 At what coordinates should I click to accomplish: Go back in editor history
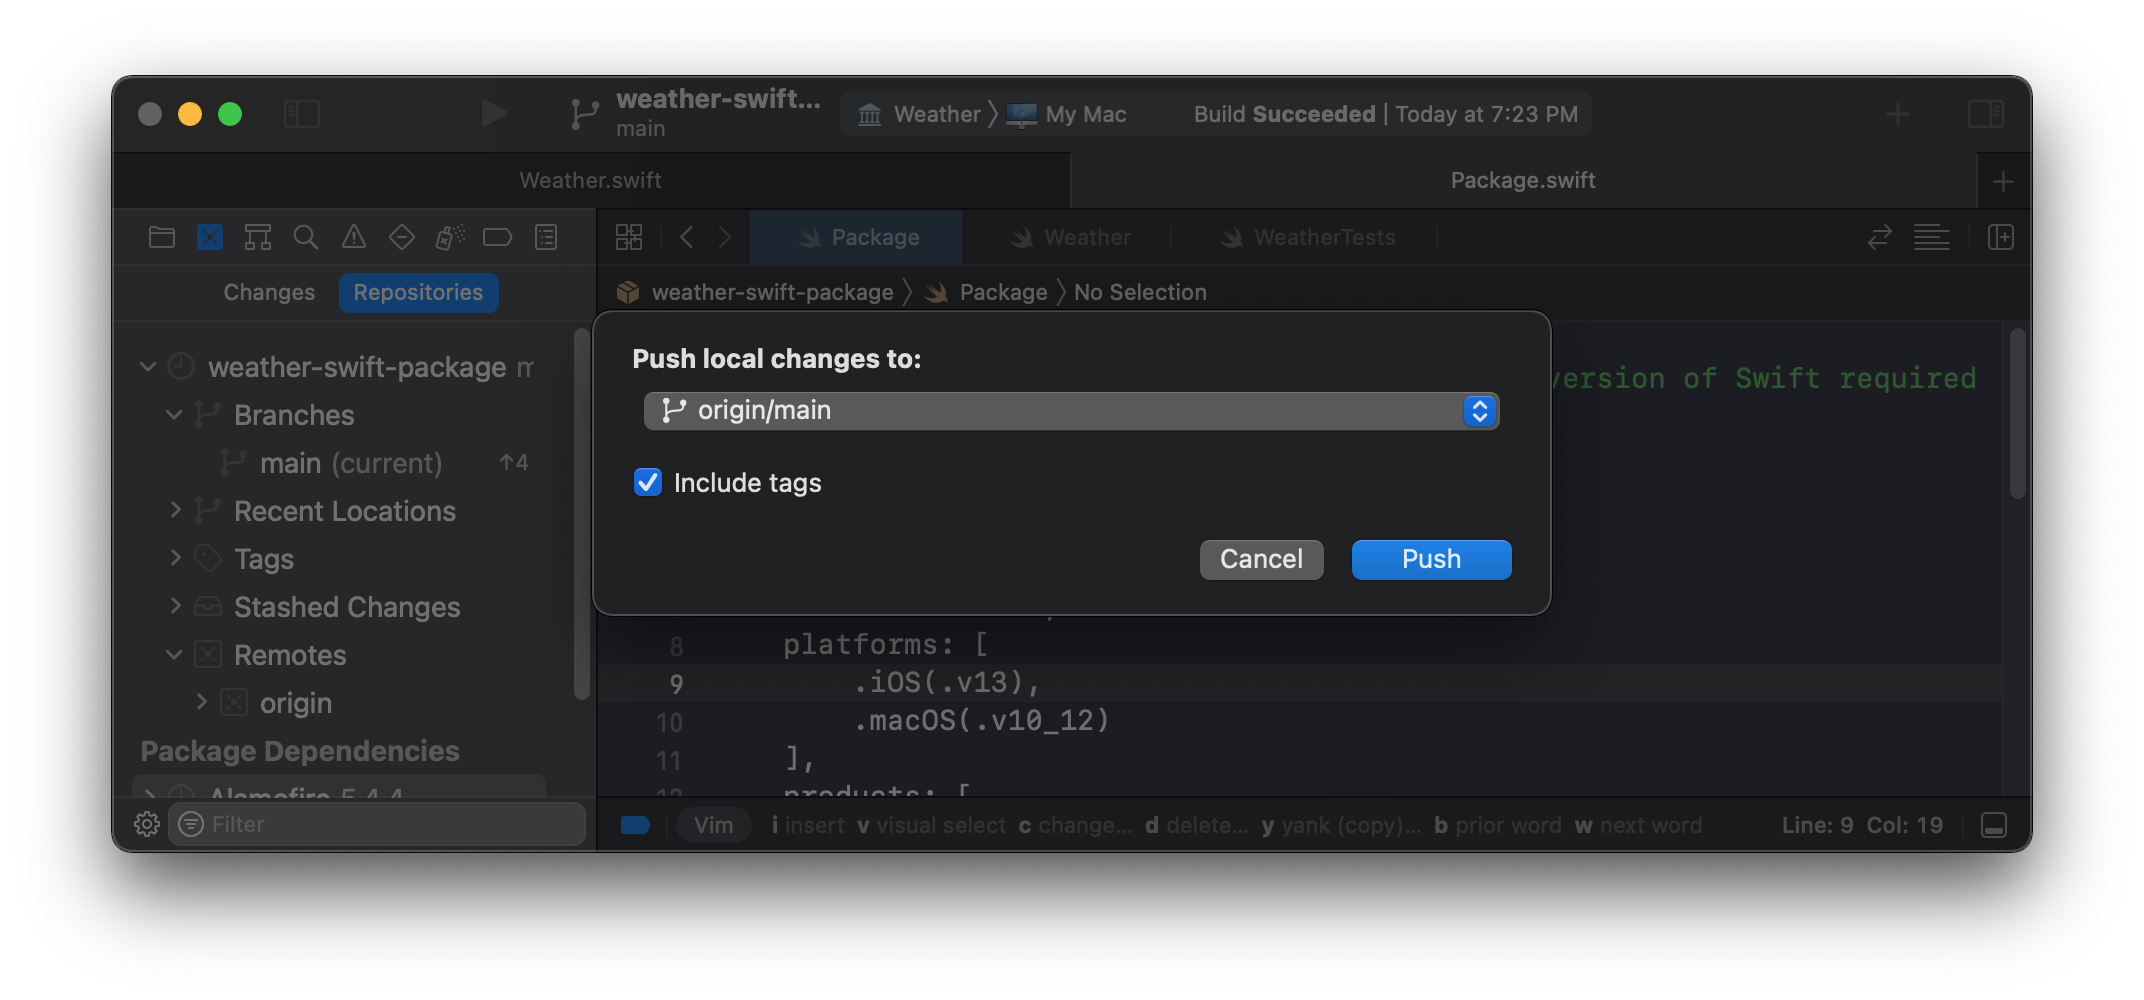tap(686, 237)
